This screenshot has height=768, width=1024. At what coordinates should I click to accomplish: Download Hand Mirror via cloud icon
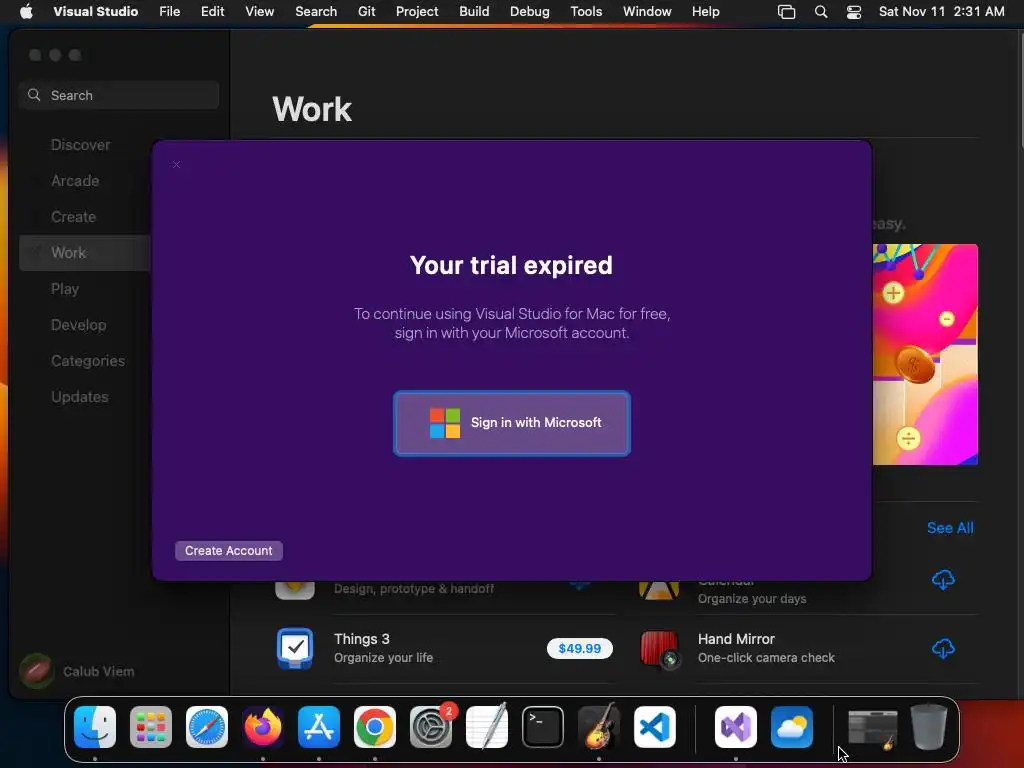coord(943,648)
